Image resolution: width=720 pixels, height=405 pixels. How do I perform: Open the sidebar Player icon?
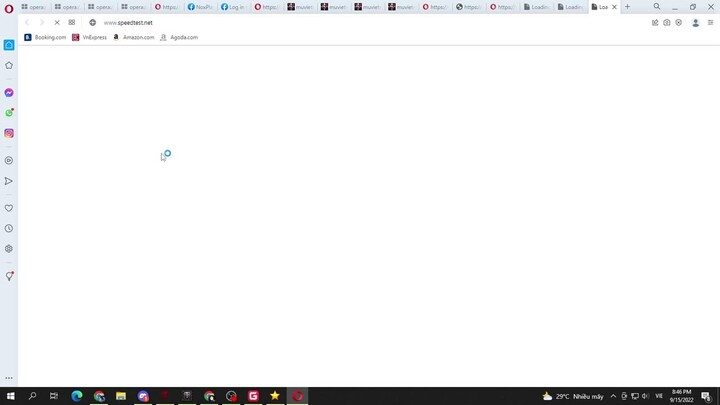coord(9,160)
